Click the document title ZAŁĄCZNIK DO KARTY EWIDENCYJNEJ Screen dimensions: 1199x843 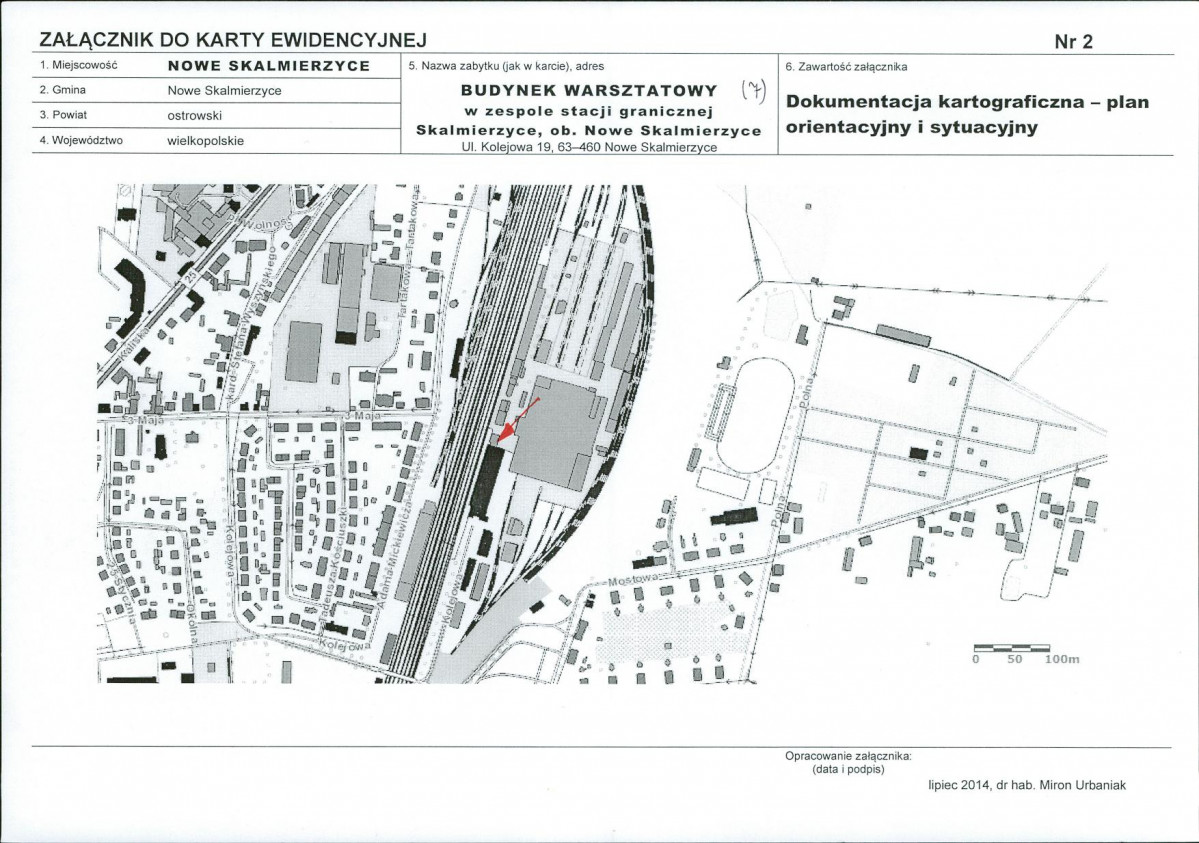click(x=232, y=40)
